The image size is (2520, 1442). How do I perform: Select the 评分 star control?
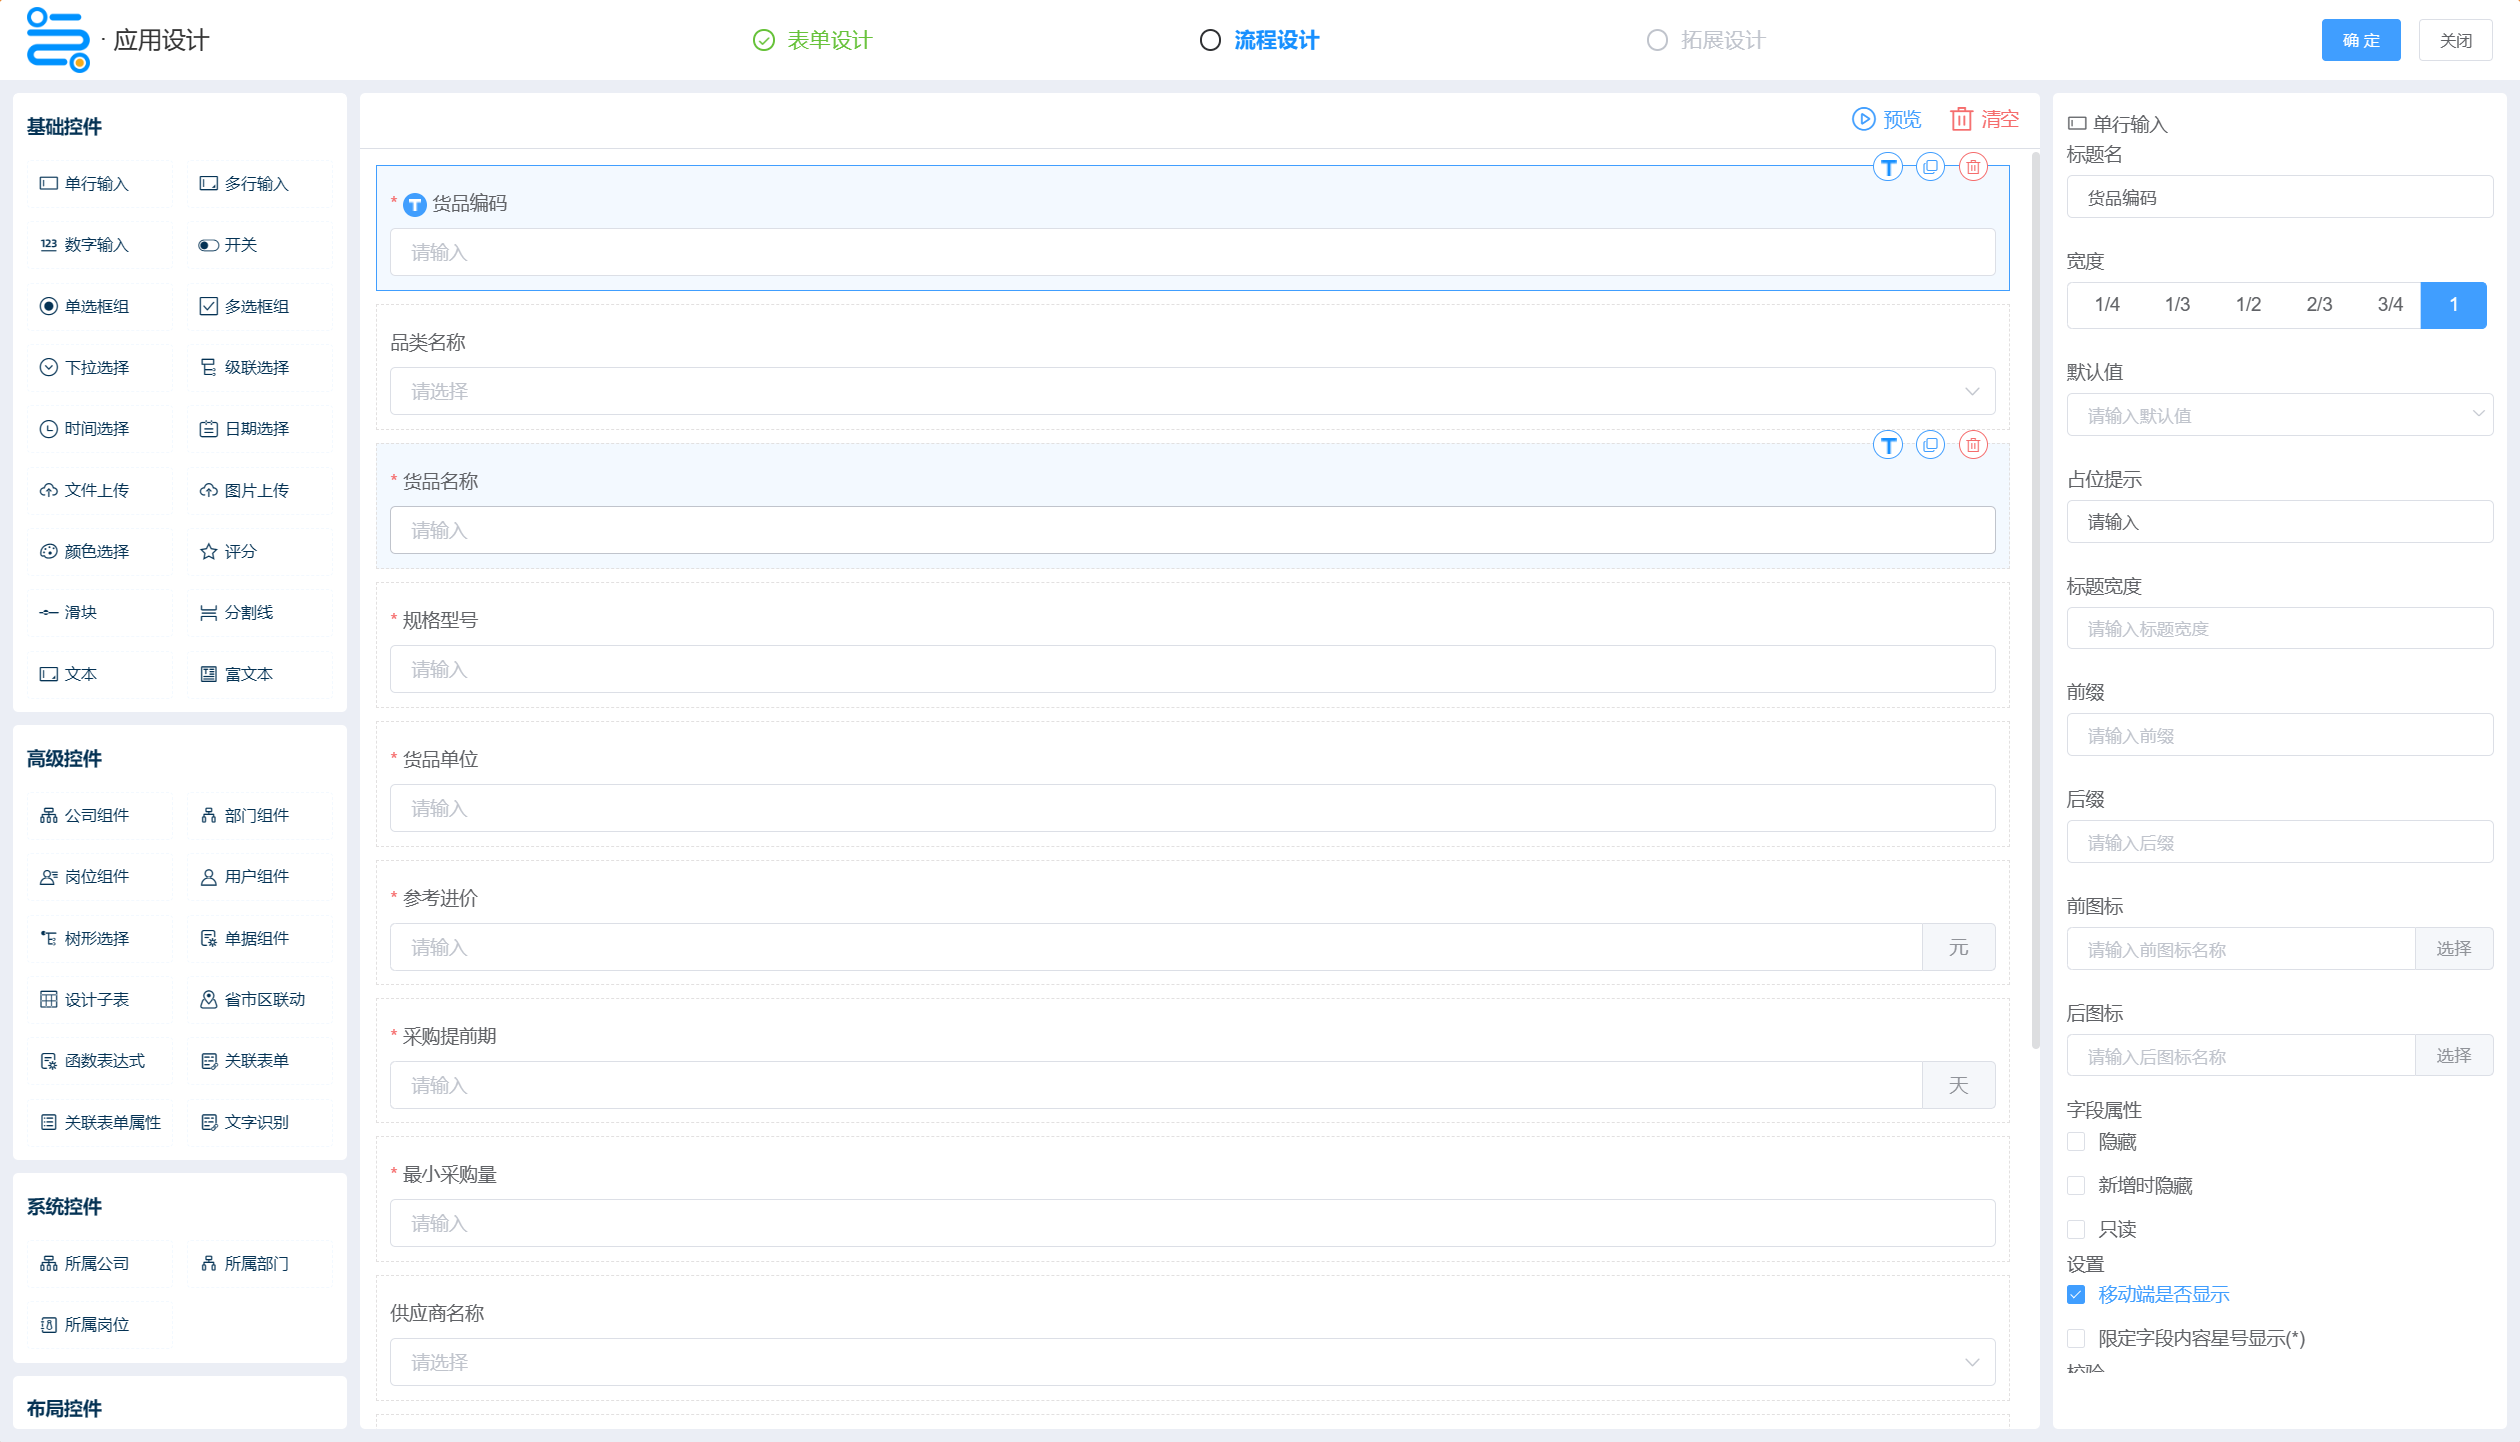pyautogui.click(x=229, y=551)
